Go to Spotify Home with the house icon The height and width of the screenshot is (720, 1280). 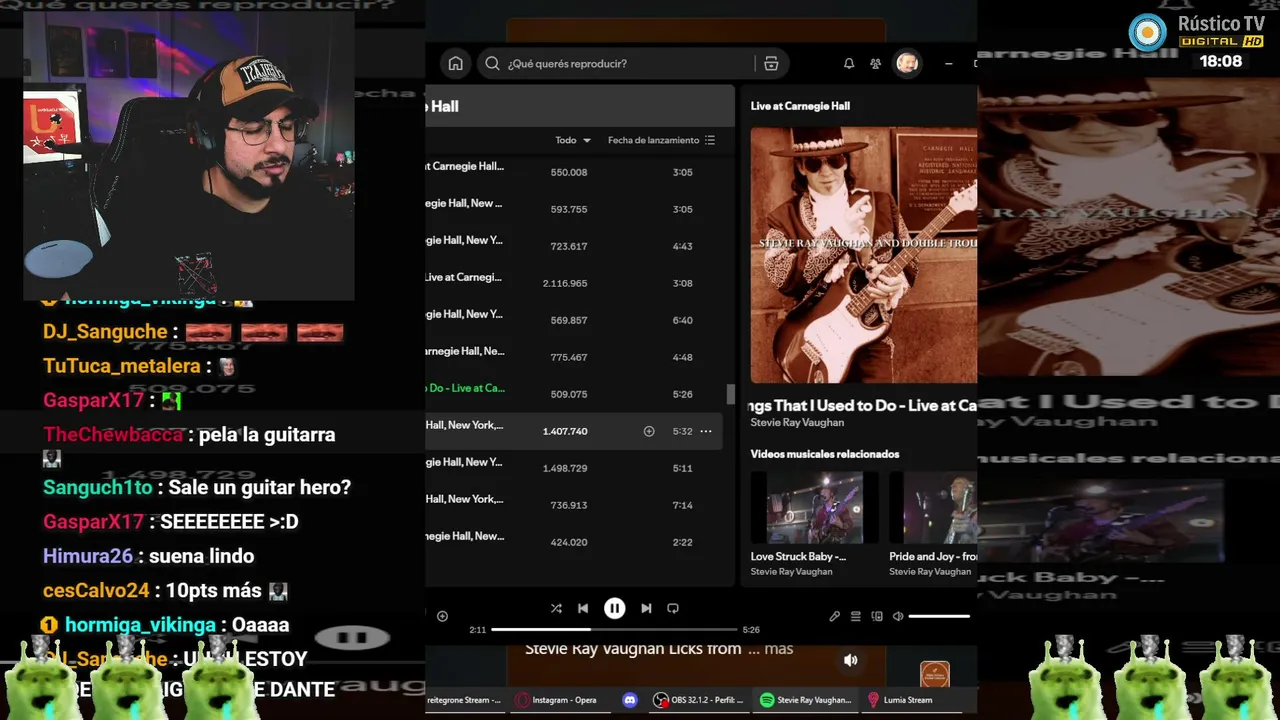pyautogui.click(x=456, y=64)
